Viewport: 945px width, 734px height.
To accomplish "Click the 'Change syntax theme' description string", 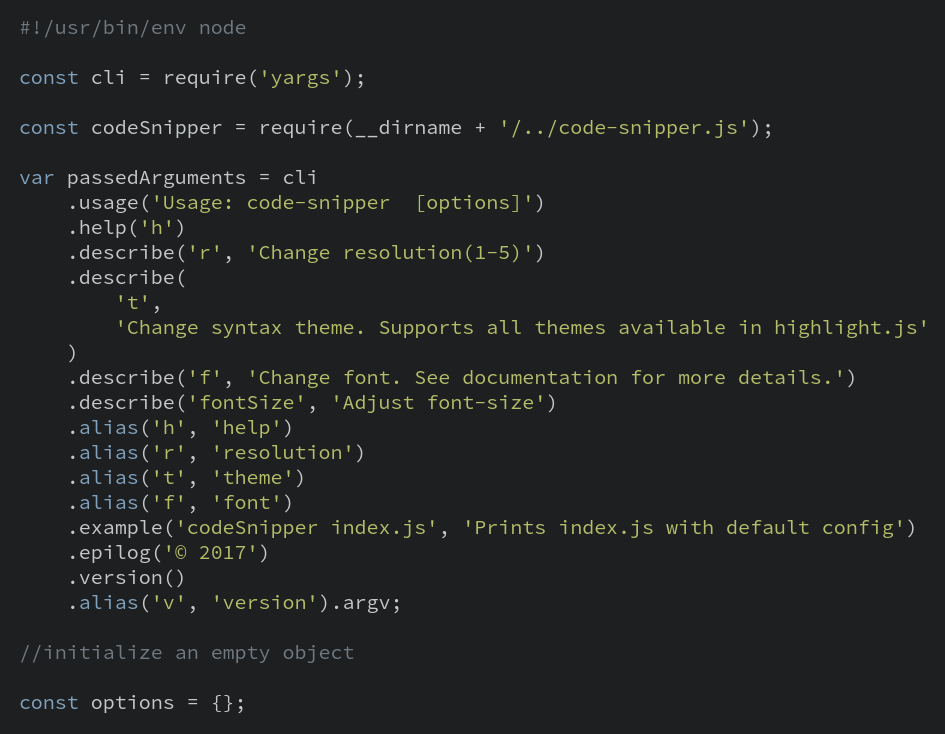I will point(521,328).
